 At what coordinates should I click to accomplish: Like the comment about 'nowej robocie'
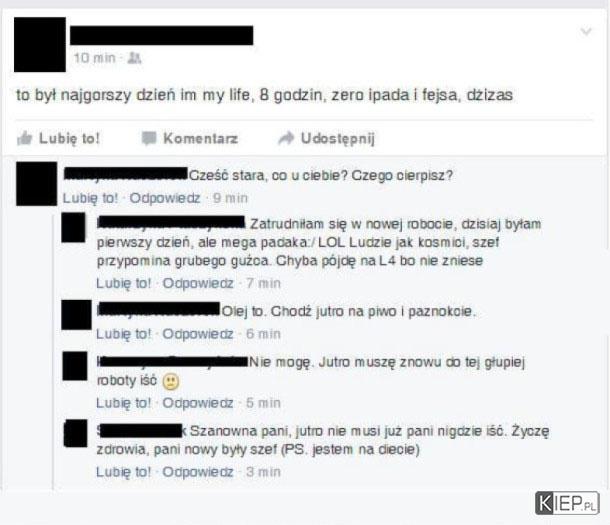123,283
